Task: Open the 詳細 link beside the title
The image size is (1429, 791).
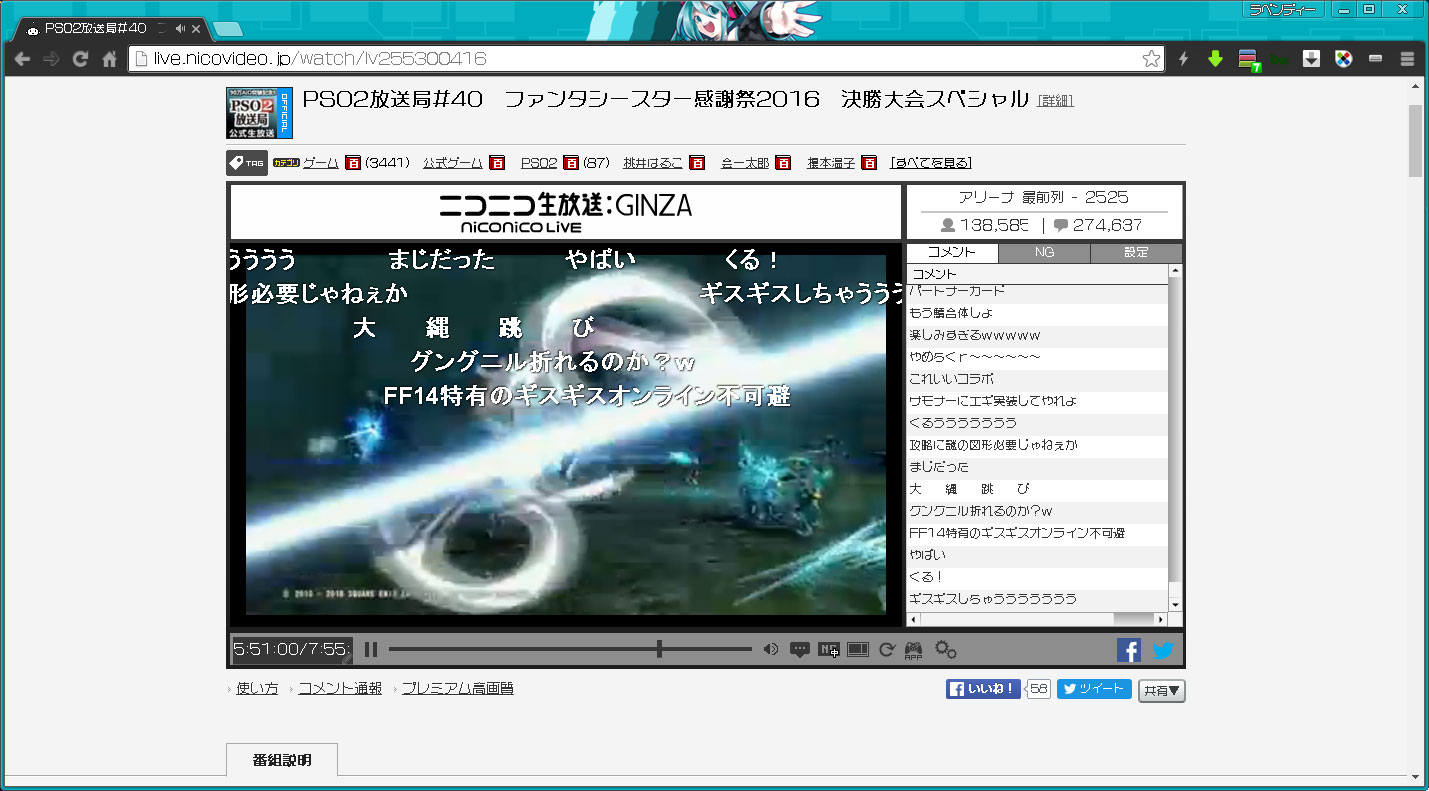Action: point(1055,101)
